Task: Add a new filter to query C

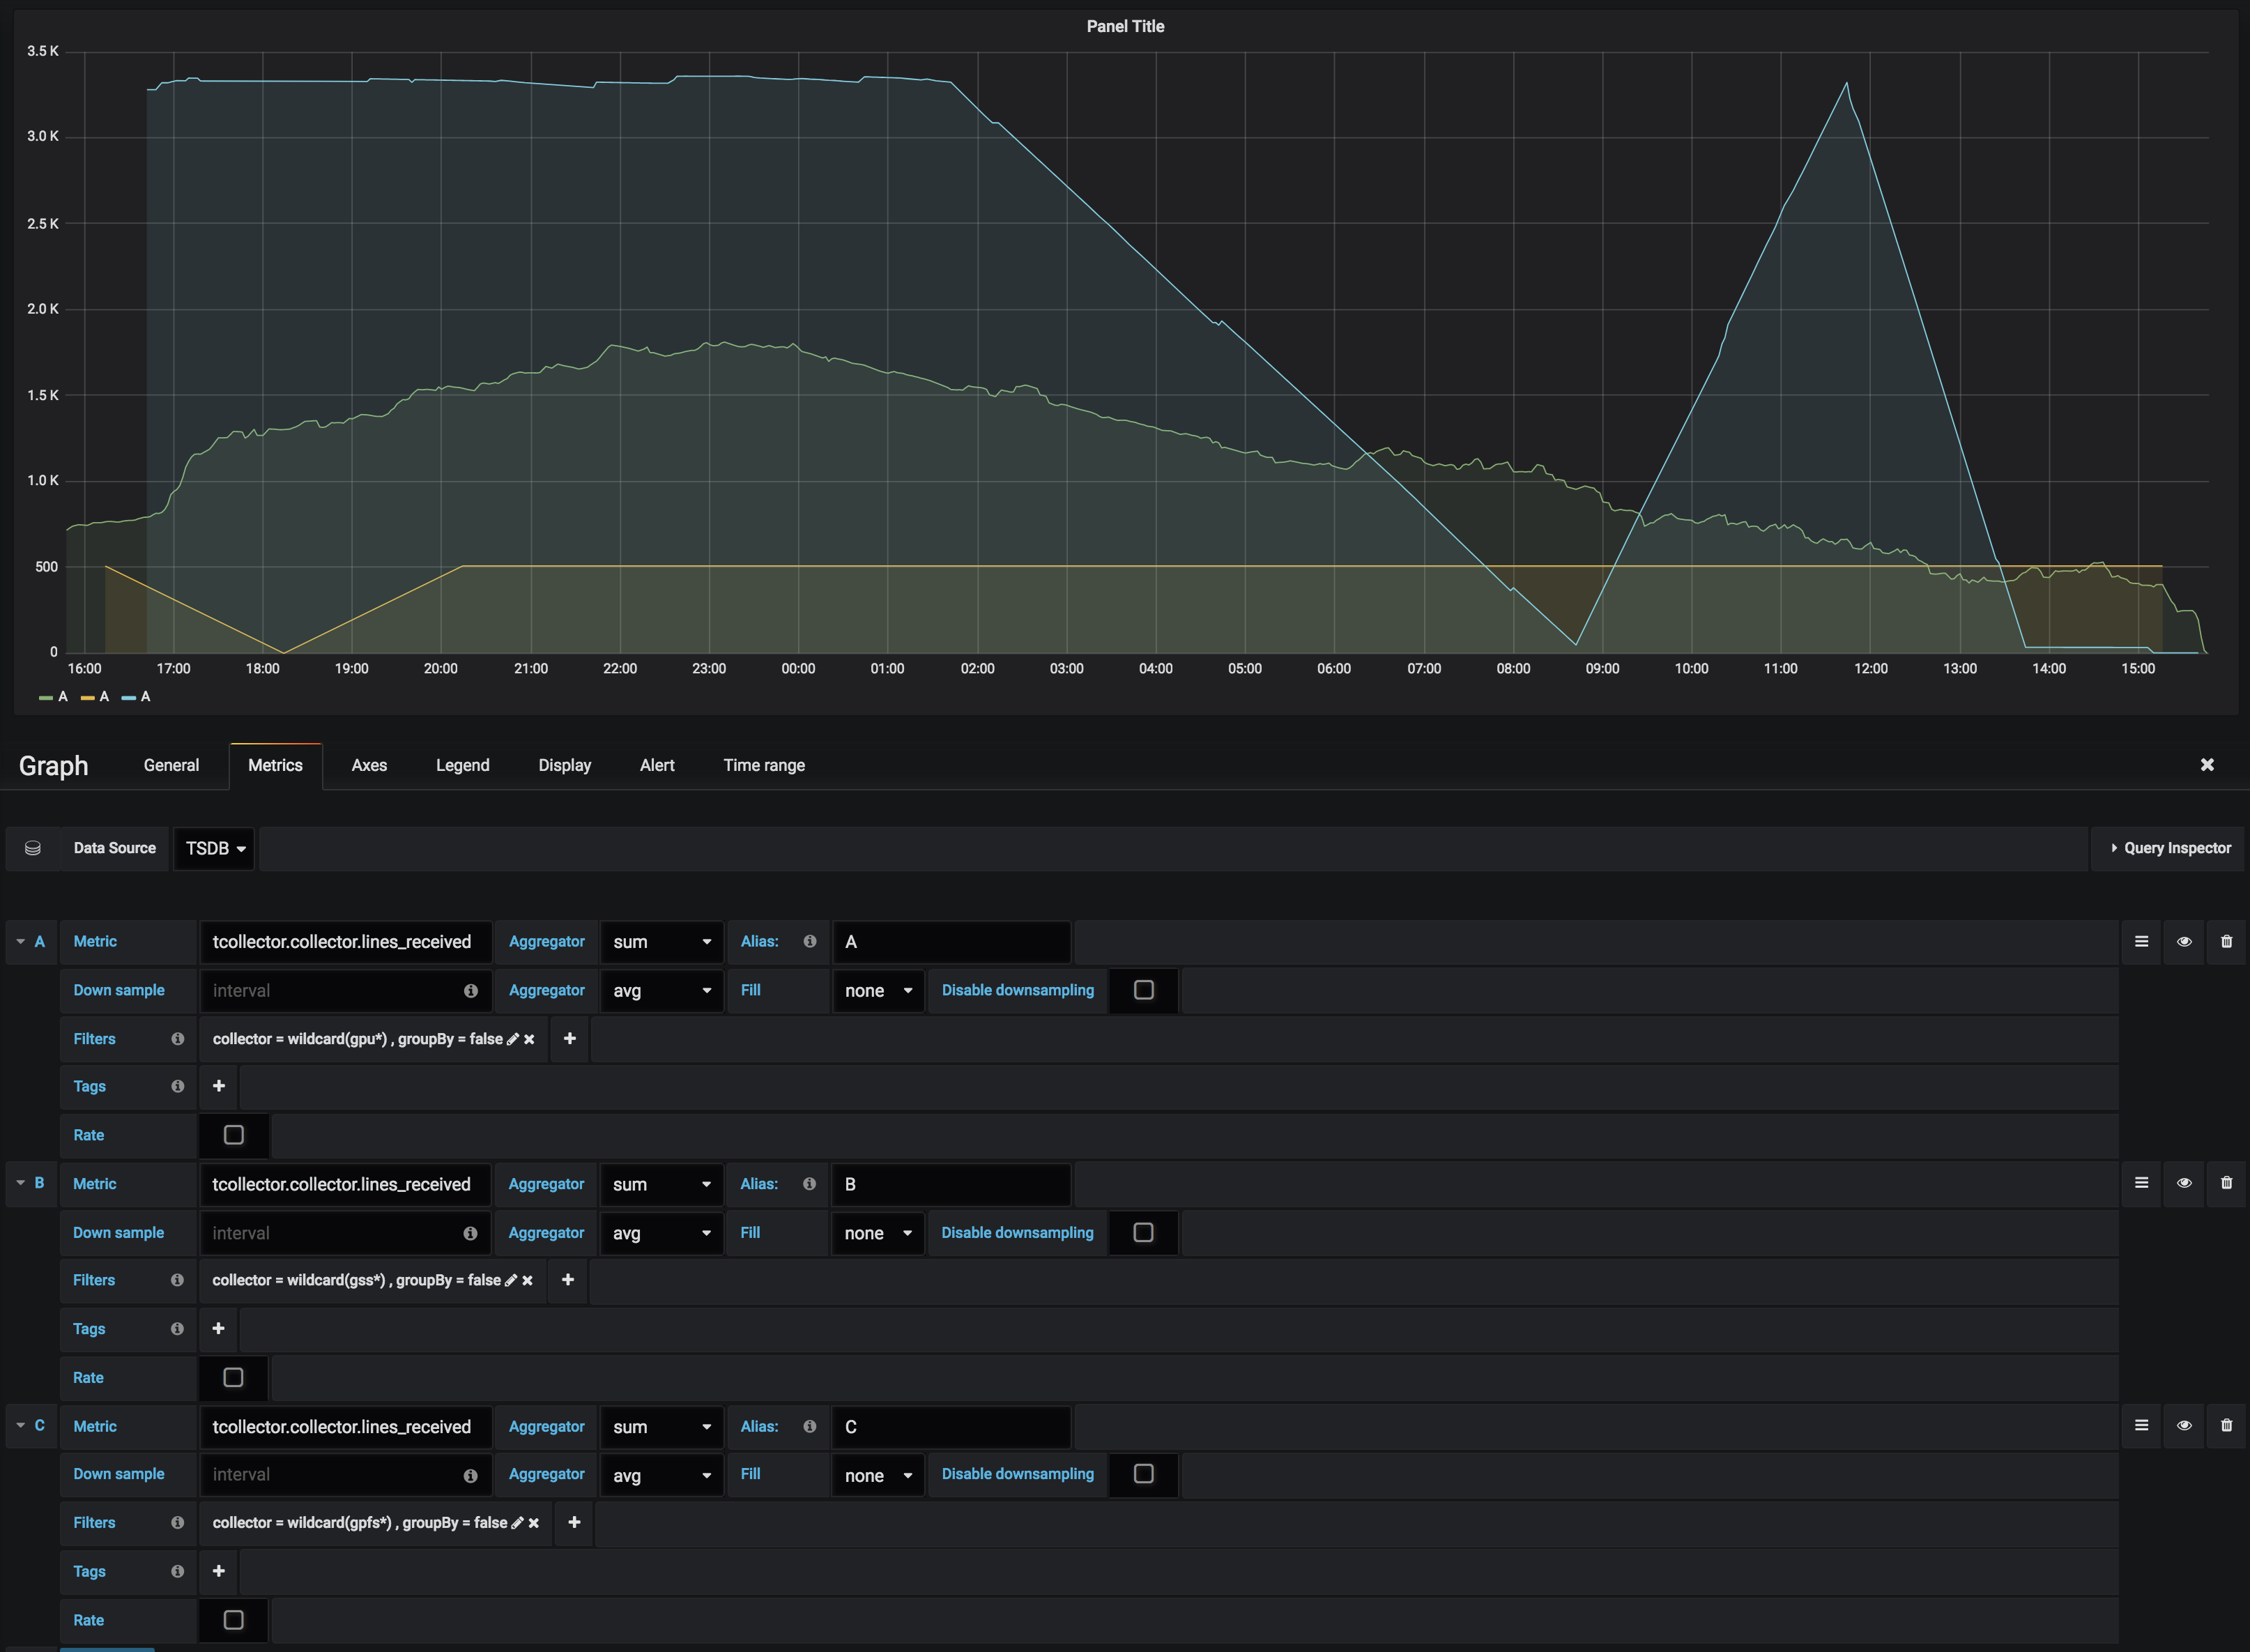Action: 574,1522
